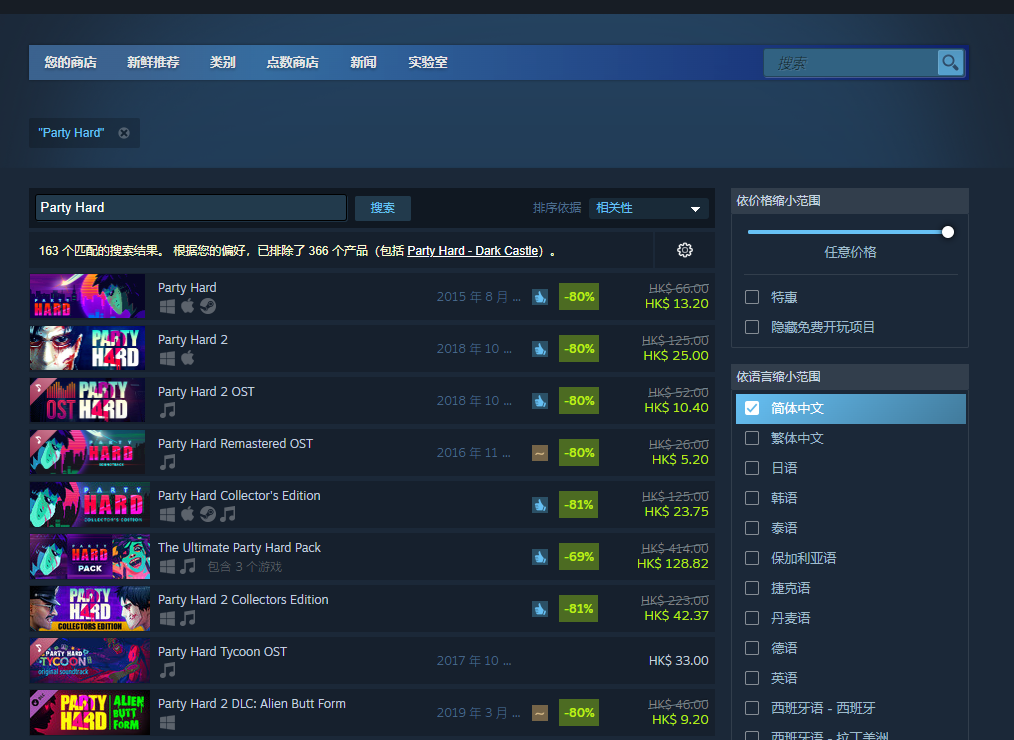Click the review thumbs-up icon for Party Hard Collector's Edition

point(540,505)
